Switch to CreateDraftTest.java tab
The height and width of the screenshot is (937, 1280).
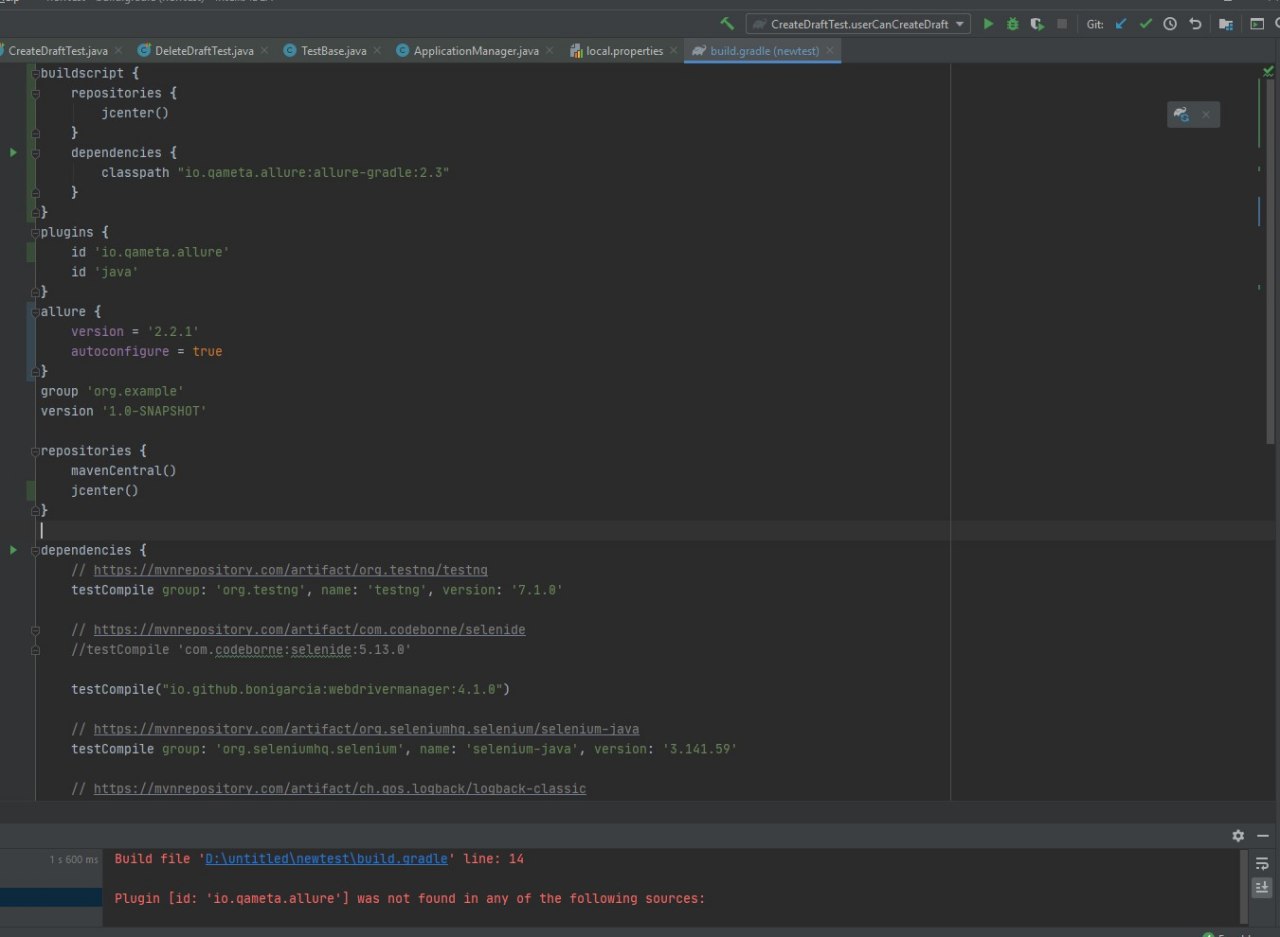(x=58, y=51)
